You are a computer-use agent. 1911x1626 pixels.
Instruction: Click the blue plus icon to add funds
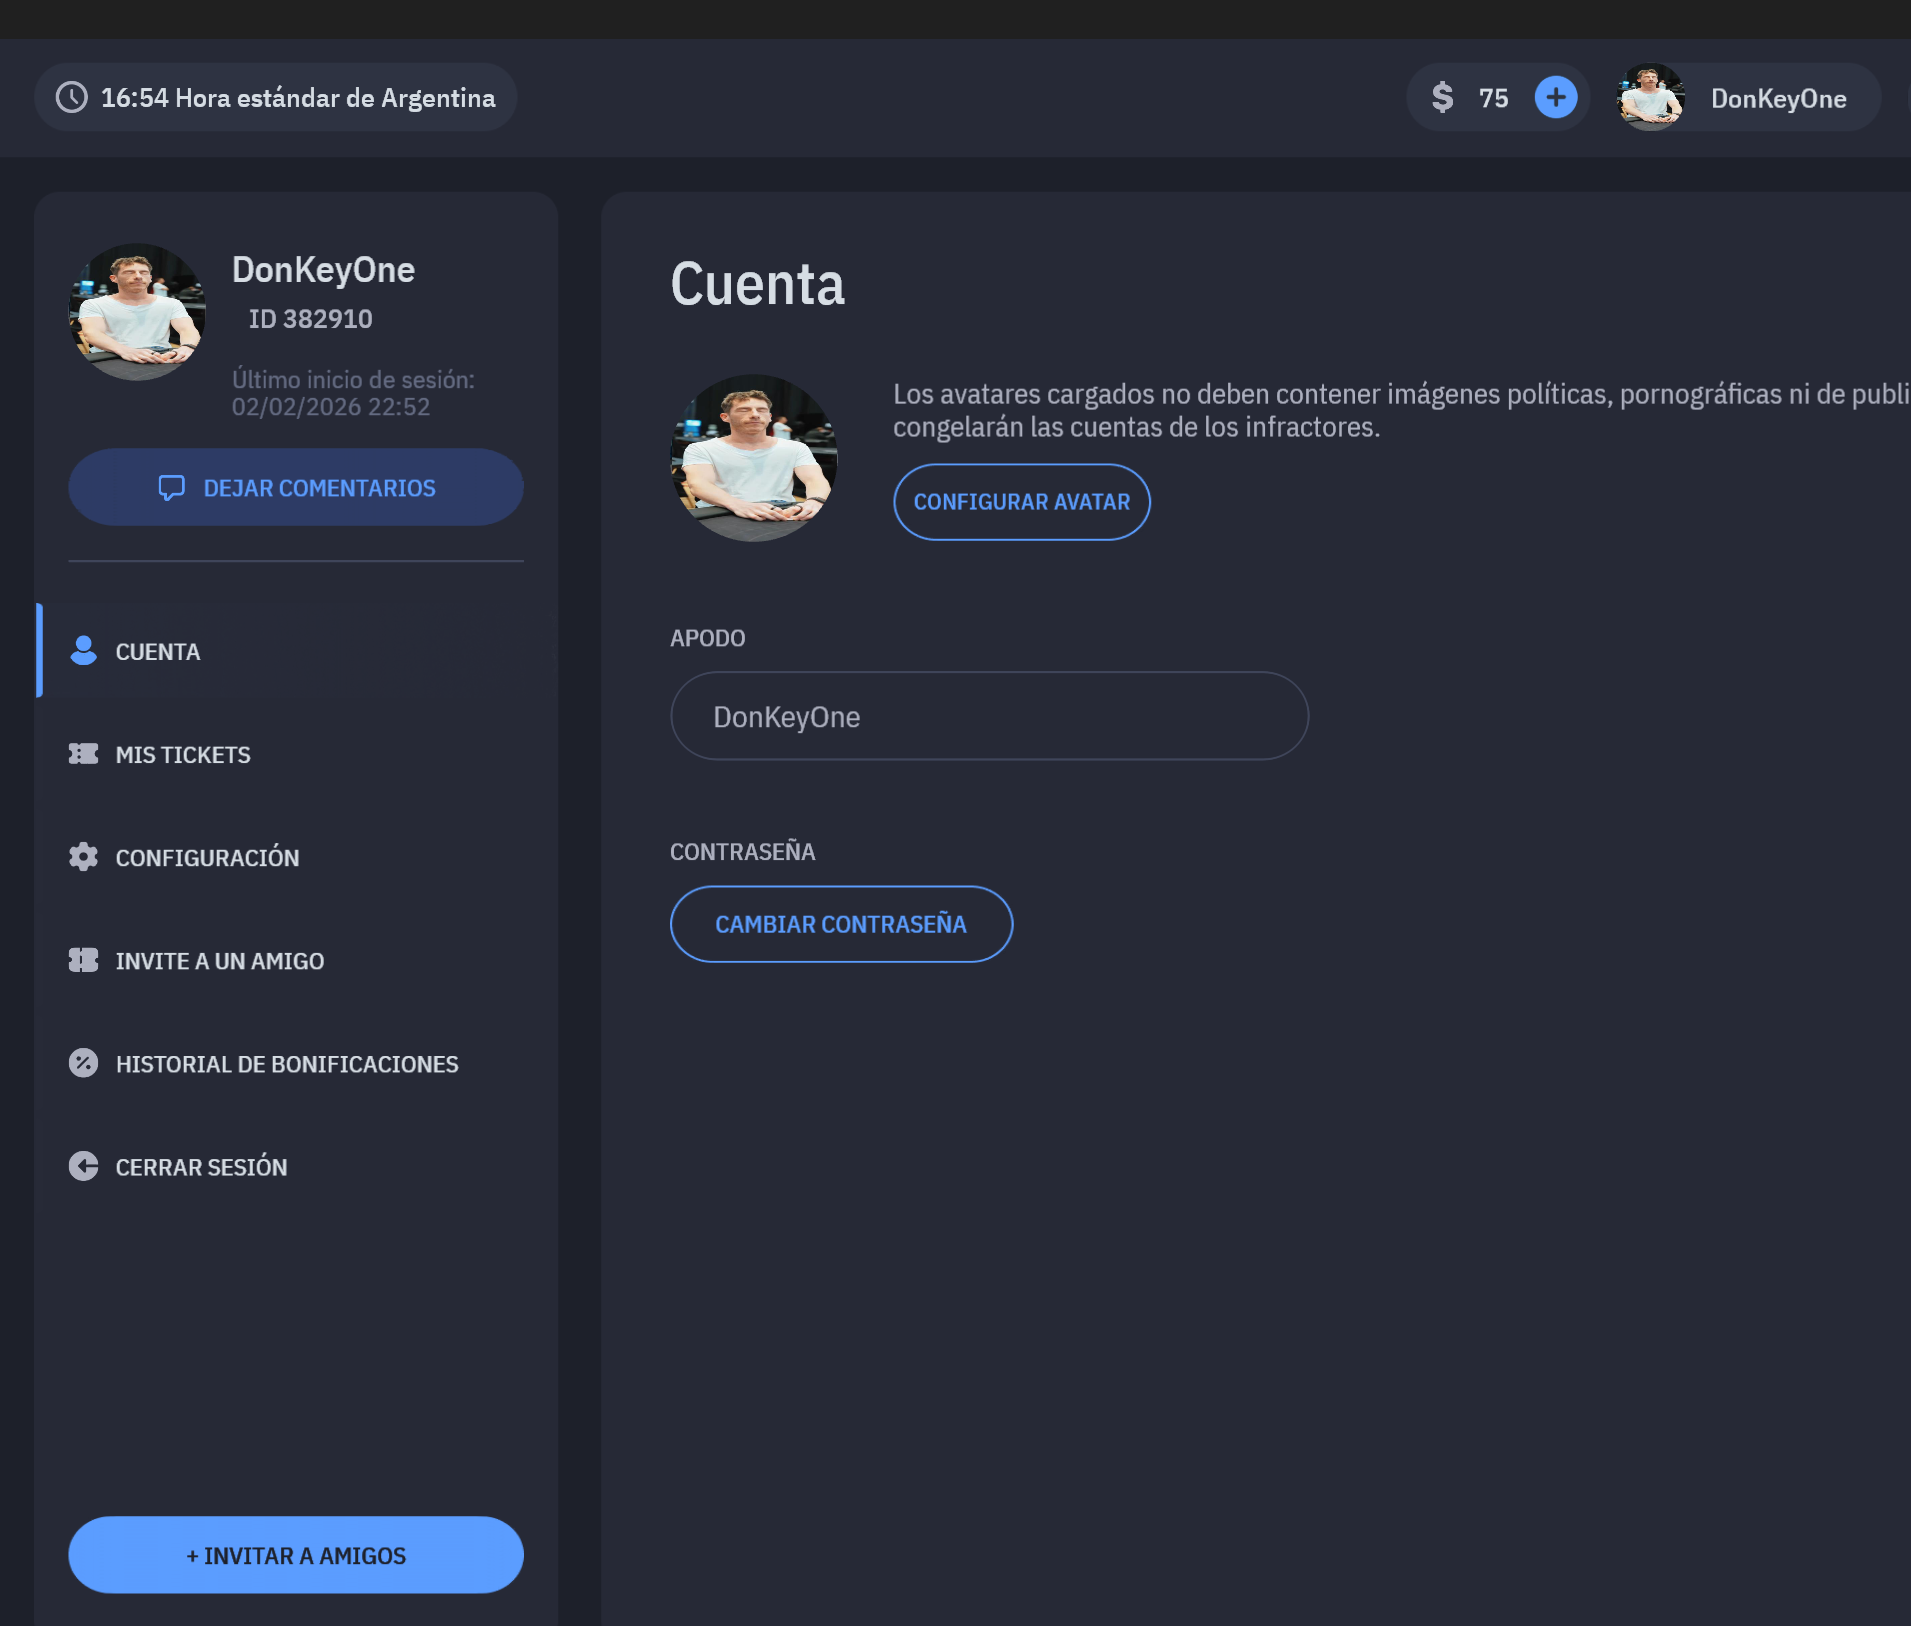pyautogui.click(x=1556, y=97)
